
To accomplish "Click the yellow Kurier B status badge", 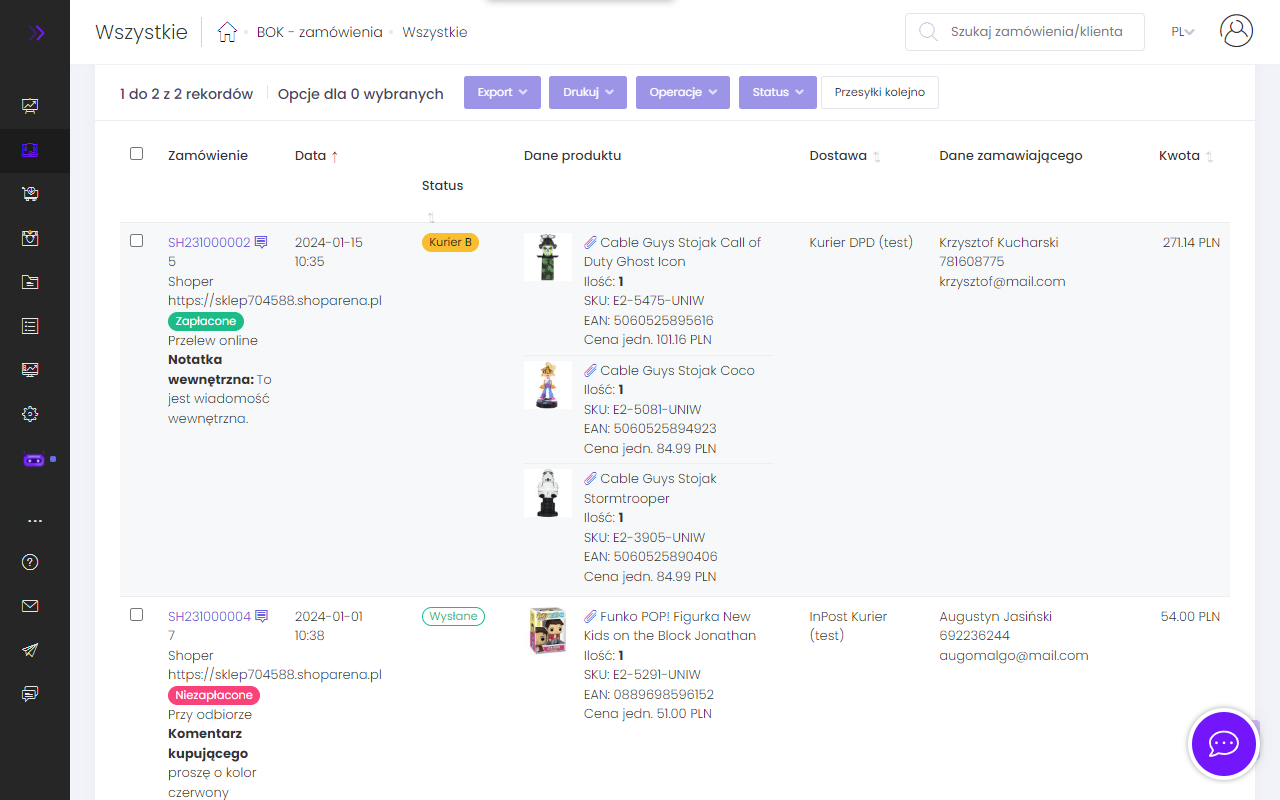I will pyautogui.click(x=450, y=241).
